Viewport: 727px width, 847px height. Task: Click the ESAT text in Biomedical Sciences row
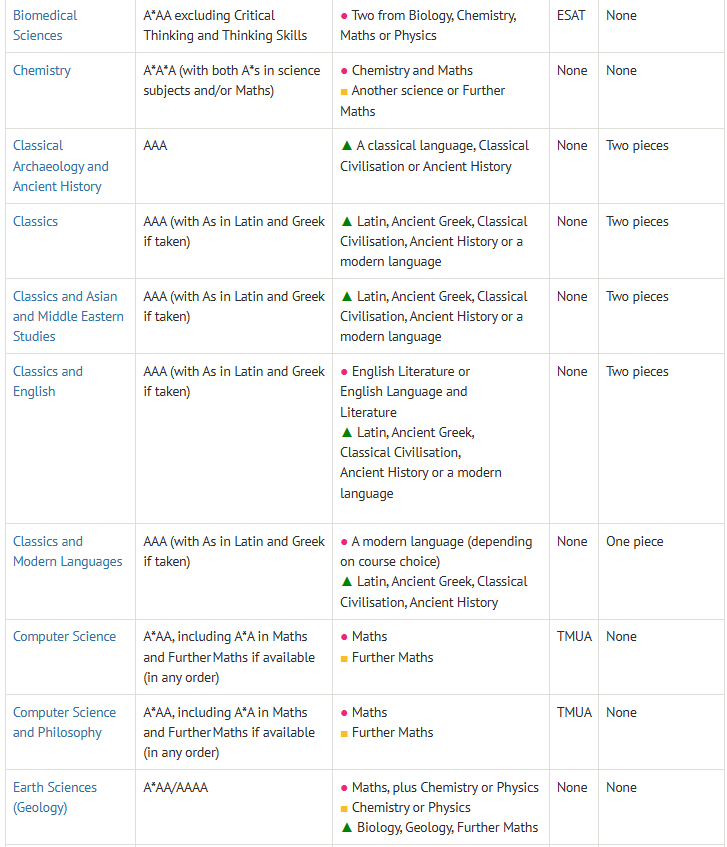click(x=571, y=15)
